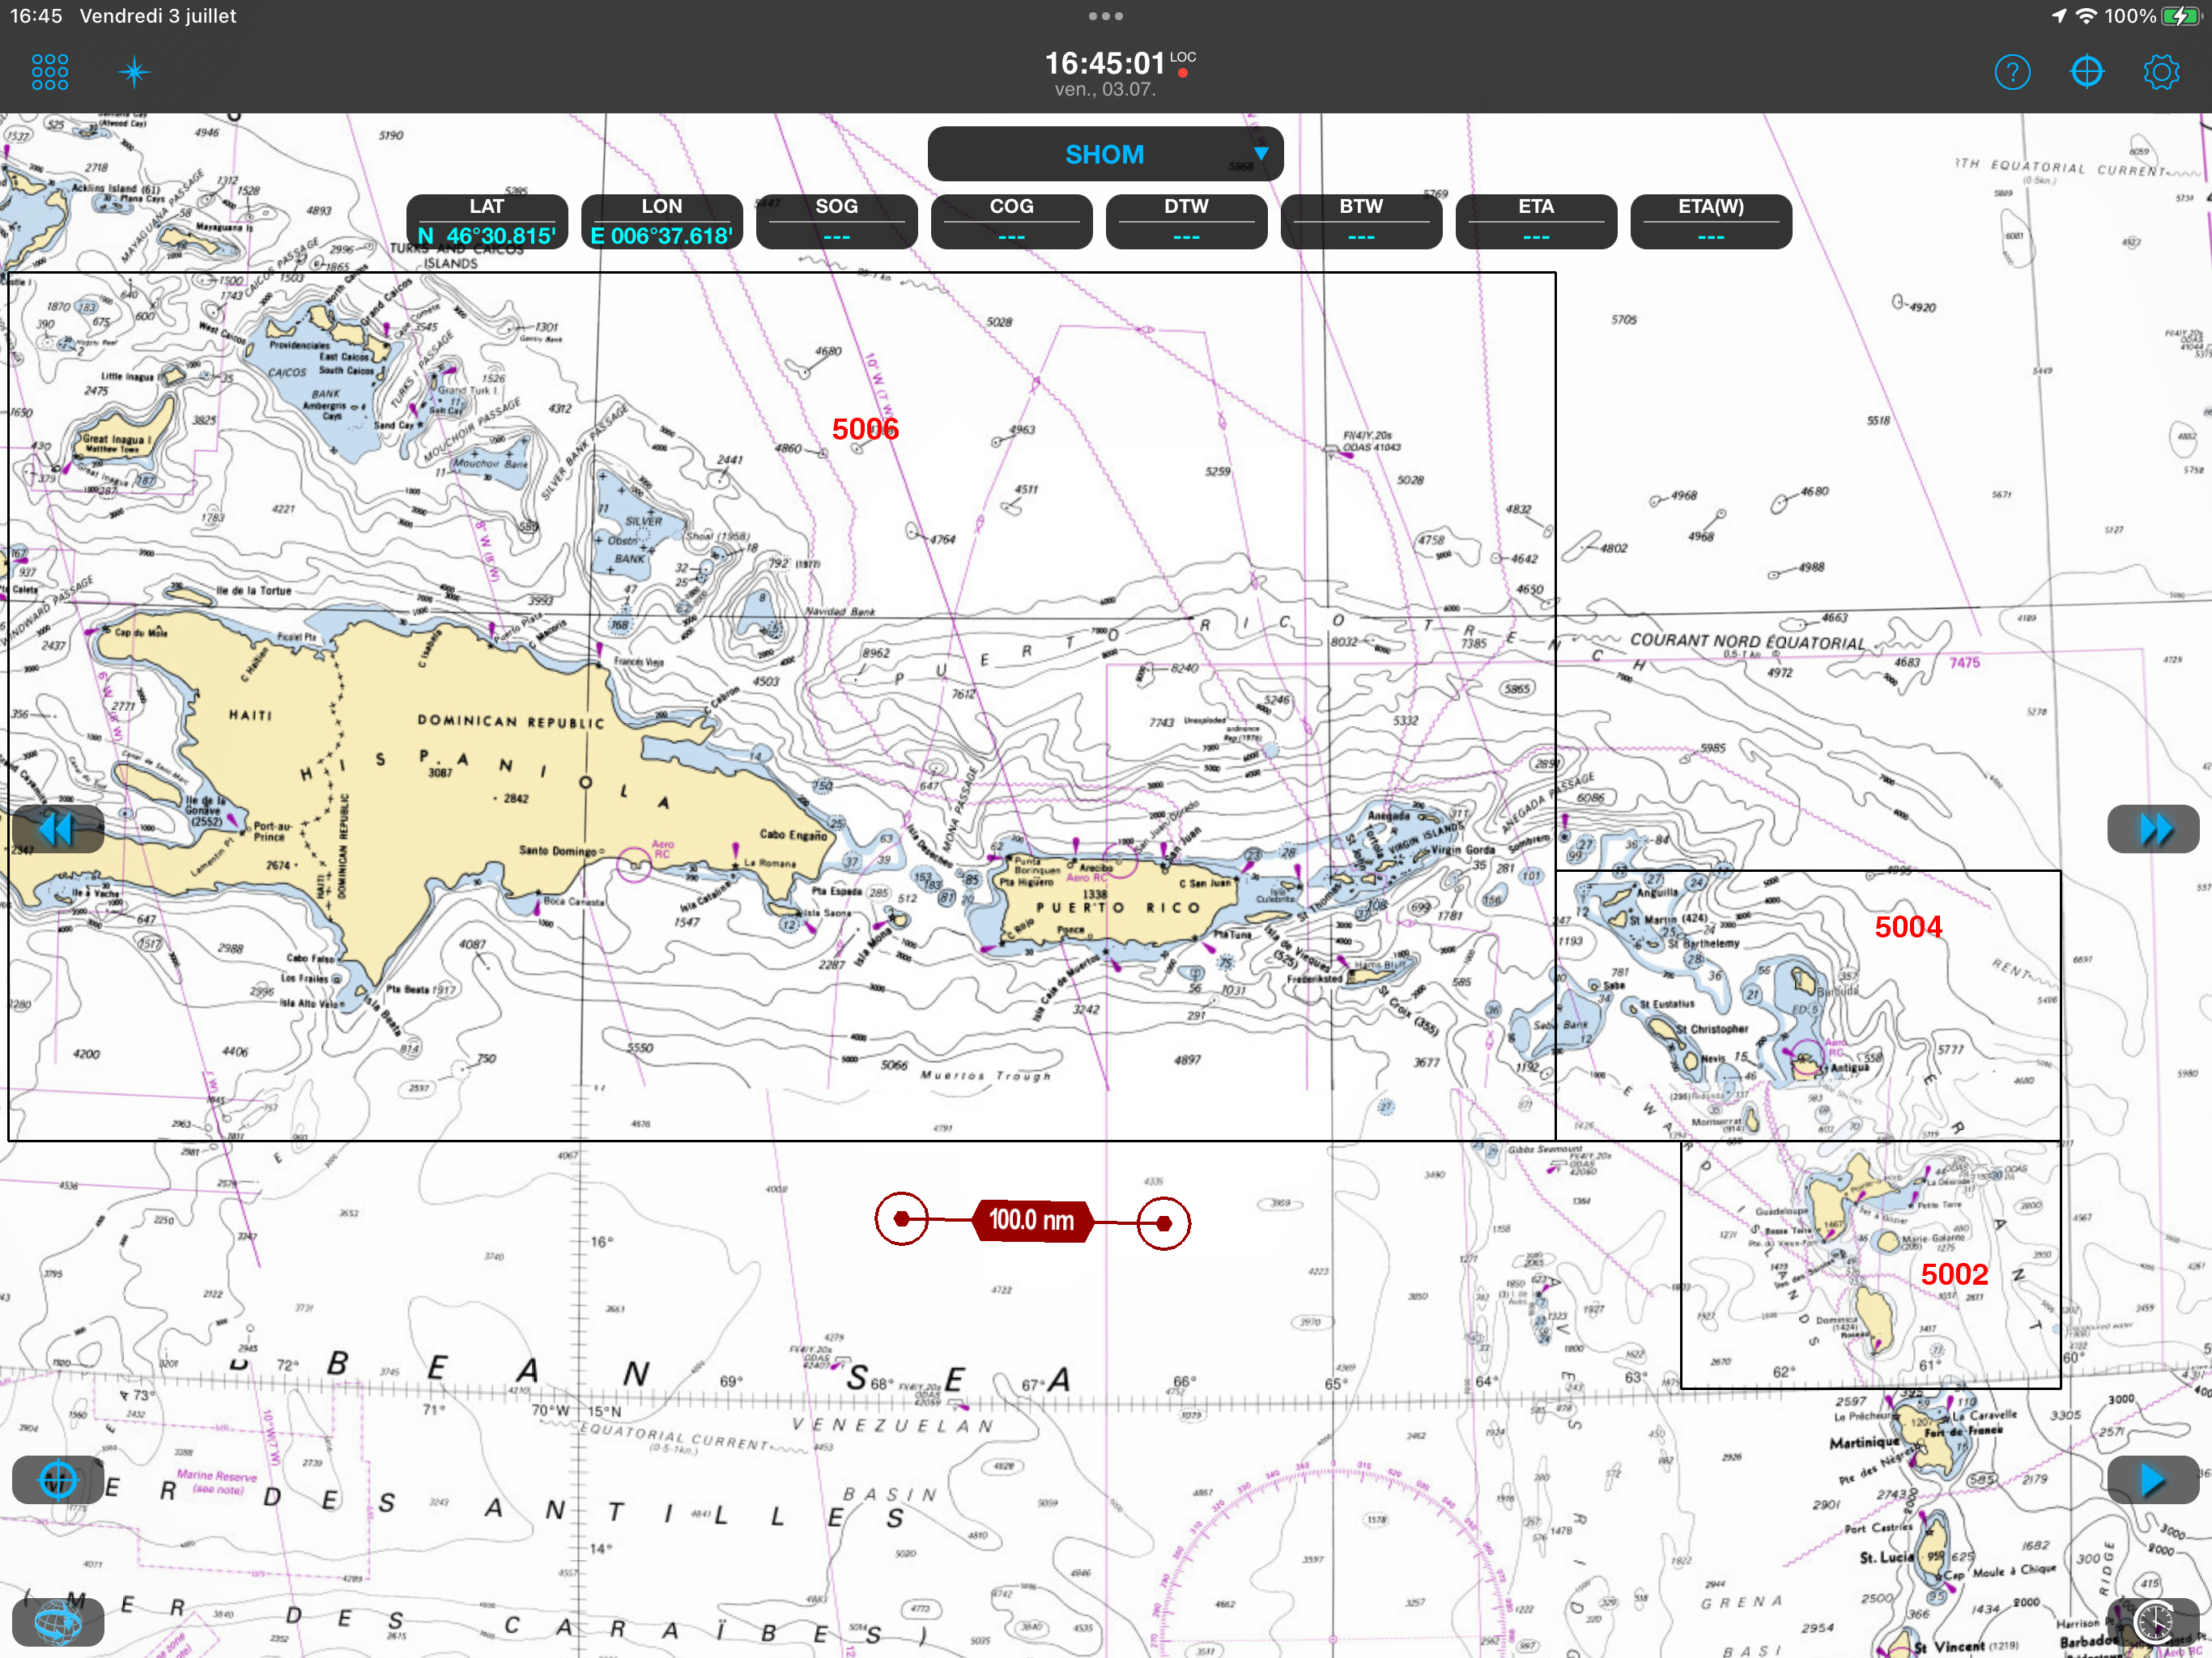Tap the blue compass star icon

tap(134, 72)
